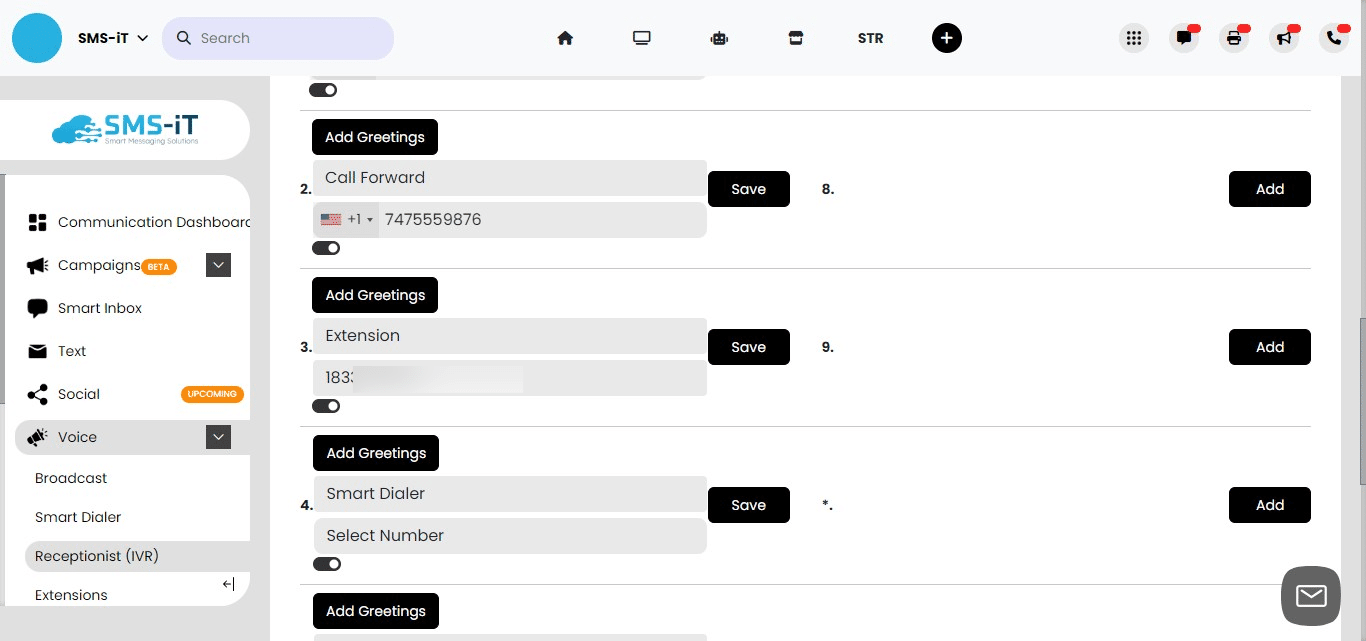Toggle the switch under Call Forward
This screenshot has height=641, width=1366.
[x=326, y=247]
